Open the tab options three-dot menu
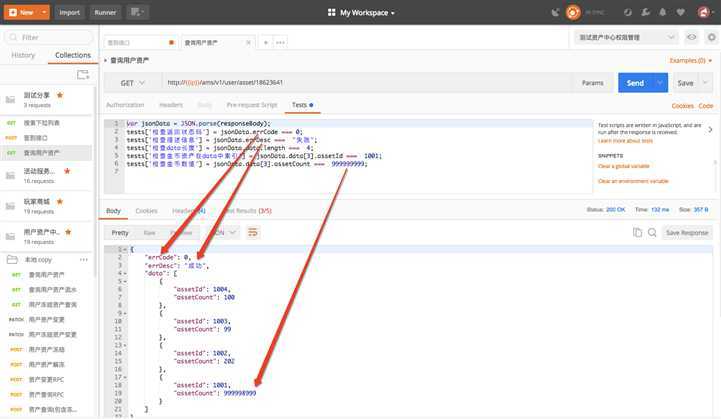 pyautogui.click(x=280, y=42)
